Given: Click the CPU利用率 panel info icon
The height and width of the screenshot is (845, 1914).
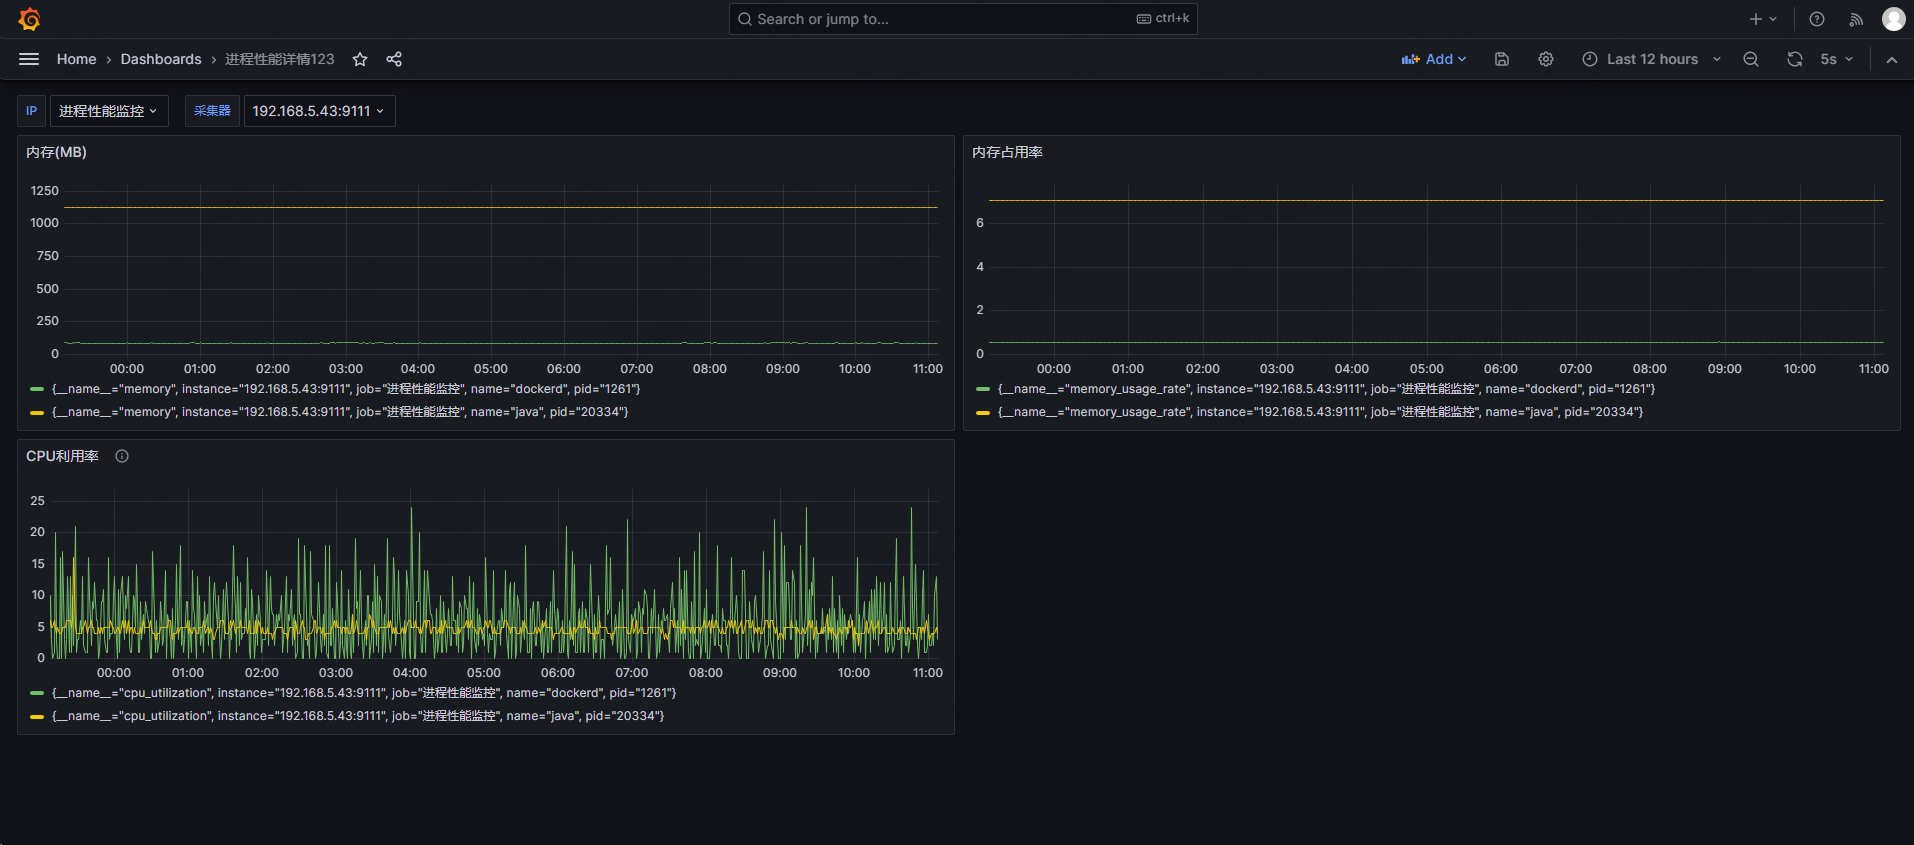Looking at the screenshot, I should (122, 456).
